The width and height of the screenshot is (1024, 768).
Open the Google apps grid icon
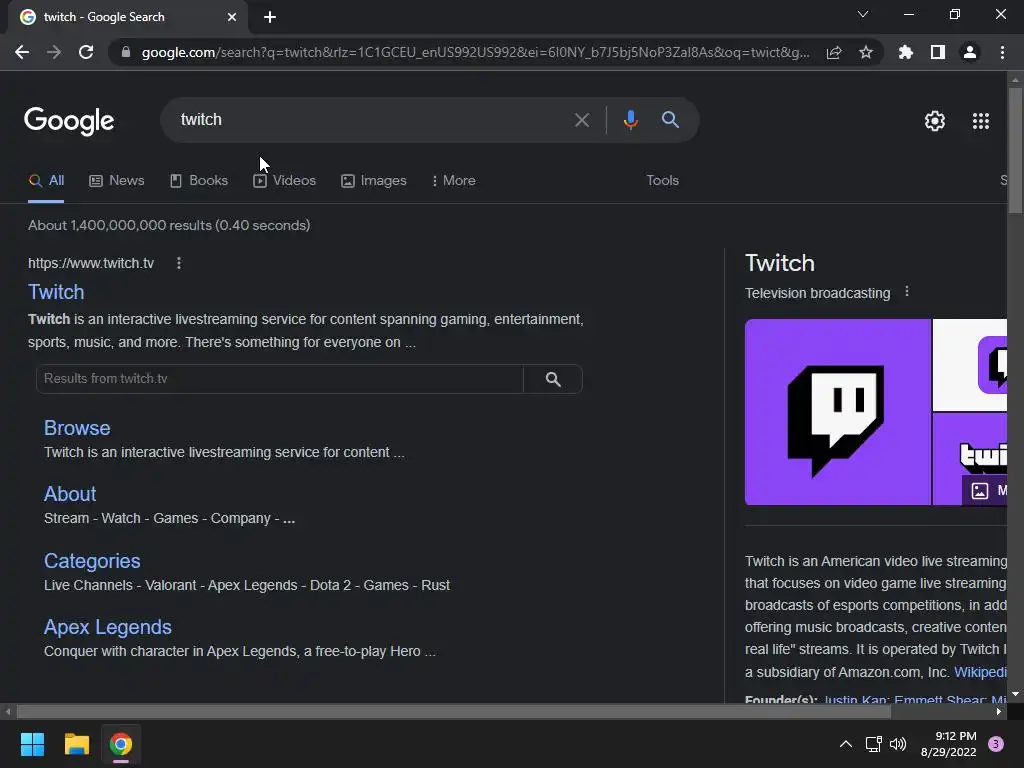click(981, 121)
